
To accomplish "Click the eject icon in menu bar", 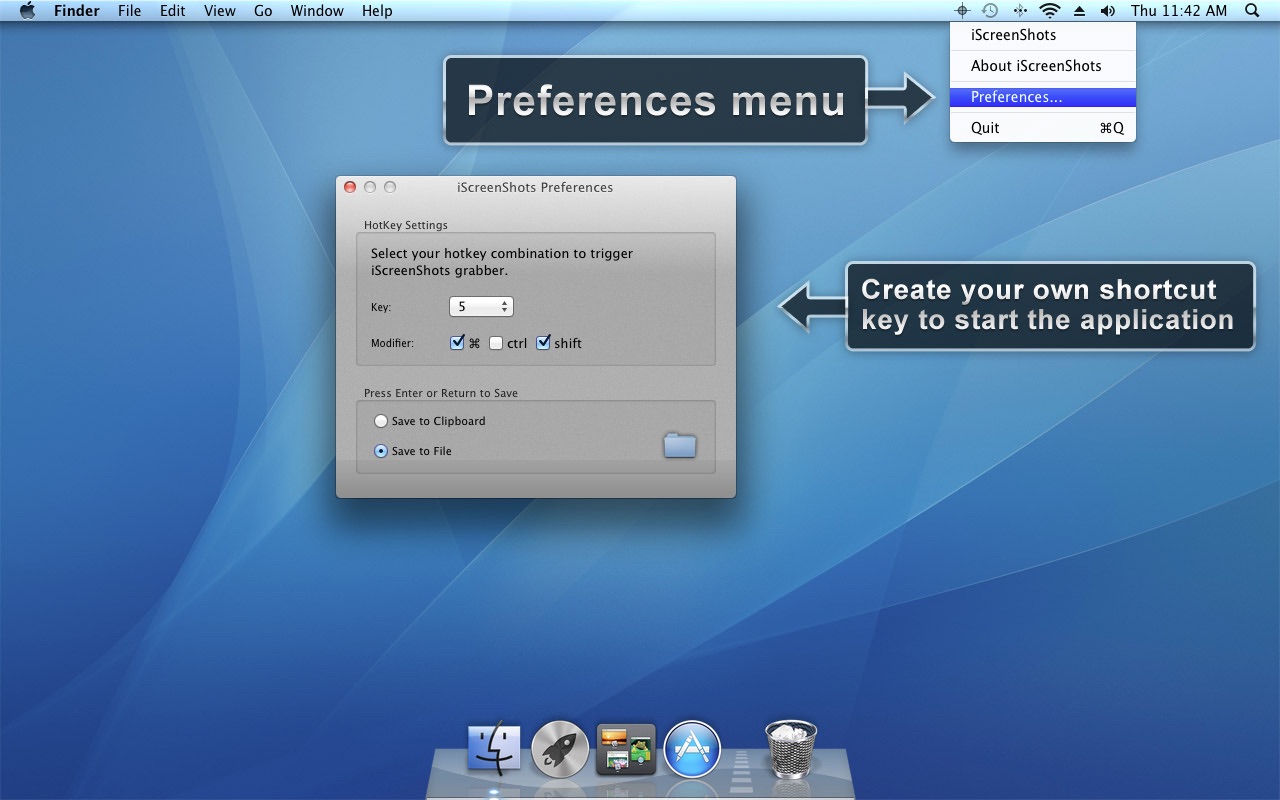I will tap(1079, 11).
